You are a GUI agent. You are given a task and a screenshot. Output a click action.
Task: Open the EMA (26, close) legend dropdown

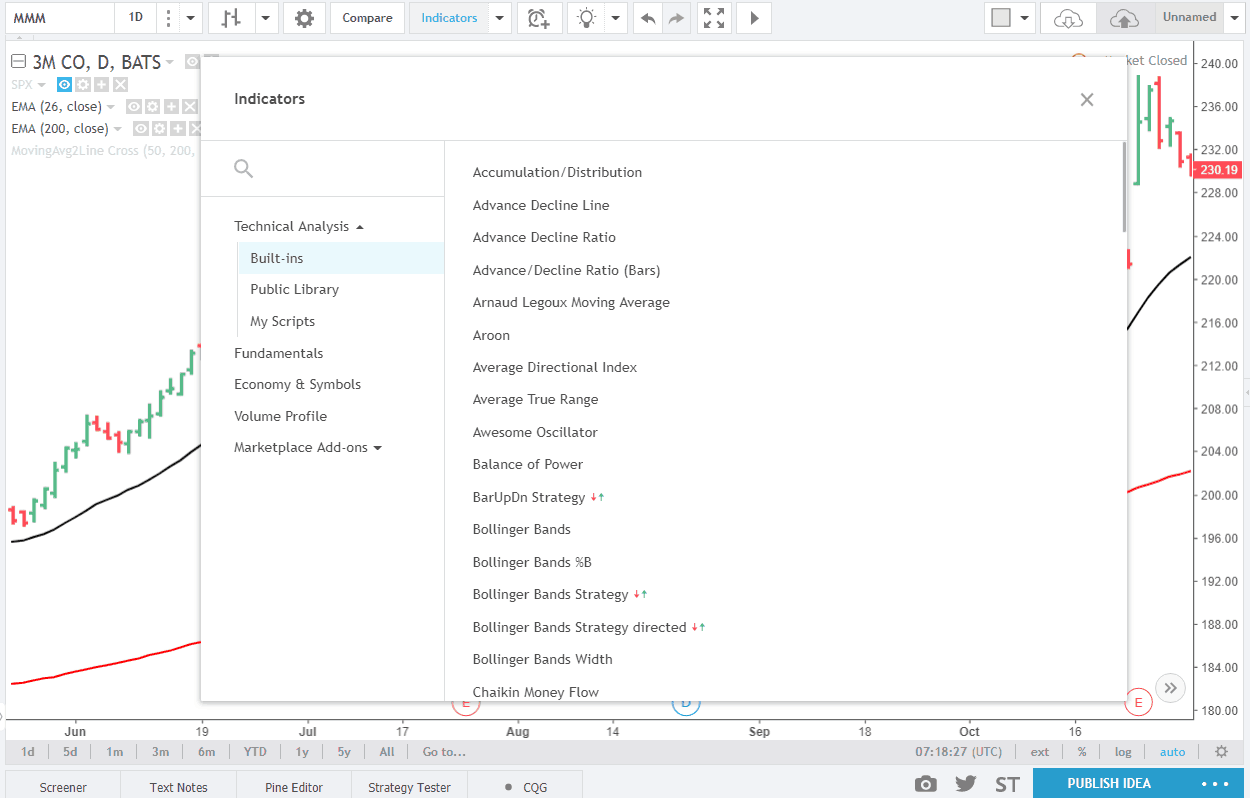(111, 107)
